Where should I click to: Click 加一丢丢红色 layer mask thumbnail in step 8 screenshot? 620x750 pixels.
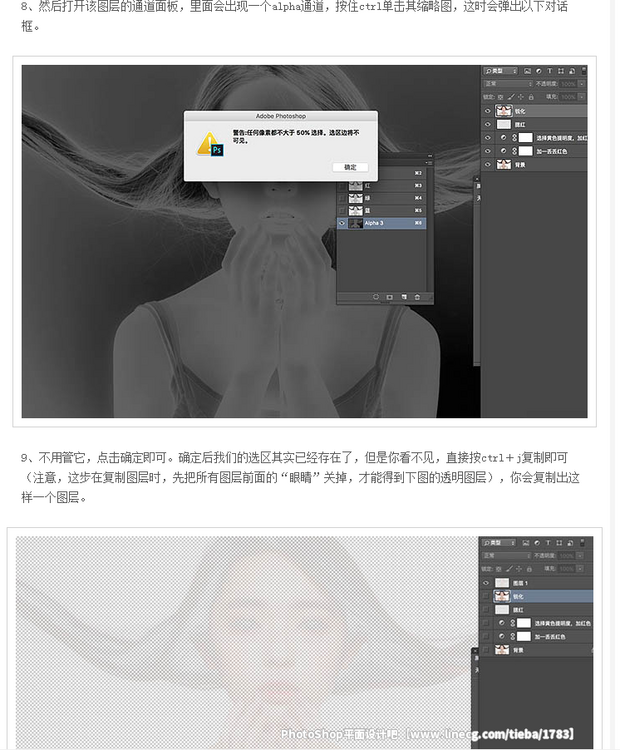(526, 151)
